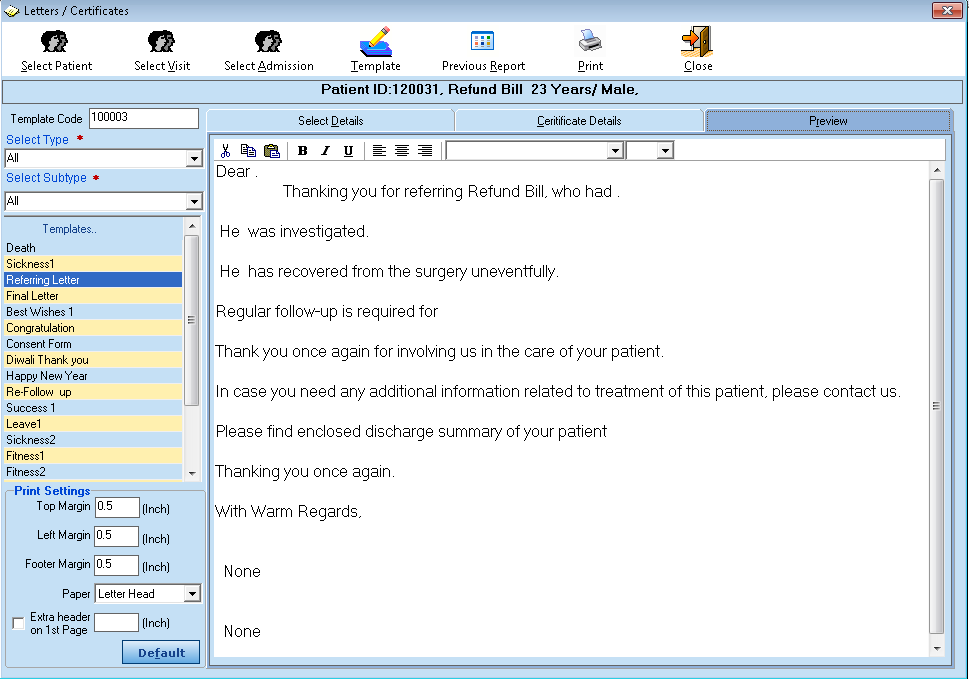Toggle italic formatting
The width and height of the screenshot is (969, 679).
pyautogui.click(x=326, y=151)
